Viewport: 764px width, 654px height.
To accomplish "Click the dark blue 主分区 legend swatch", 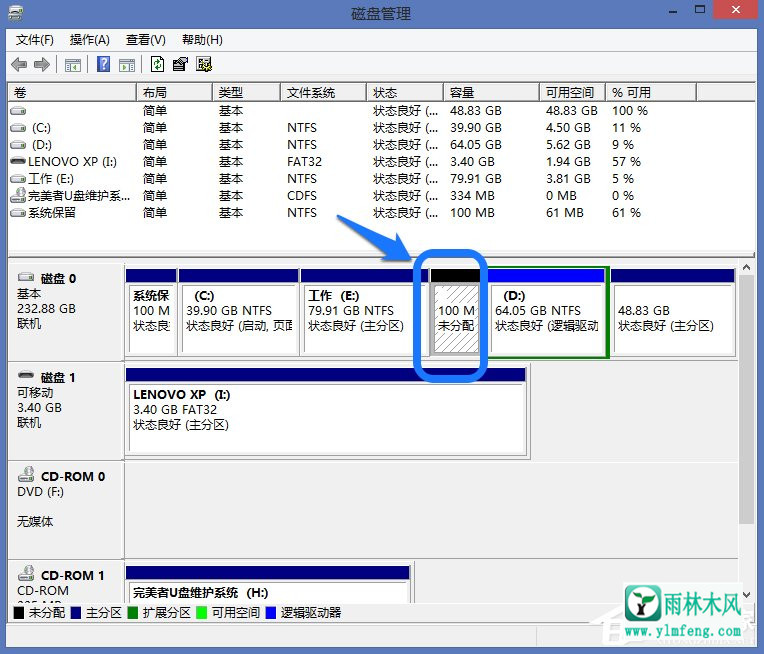I will point(76,613).
